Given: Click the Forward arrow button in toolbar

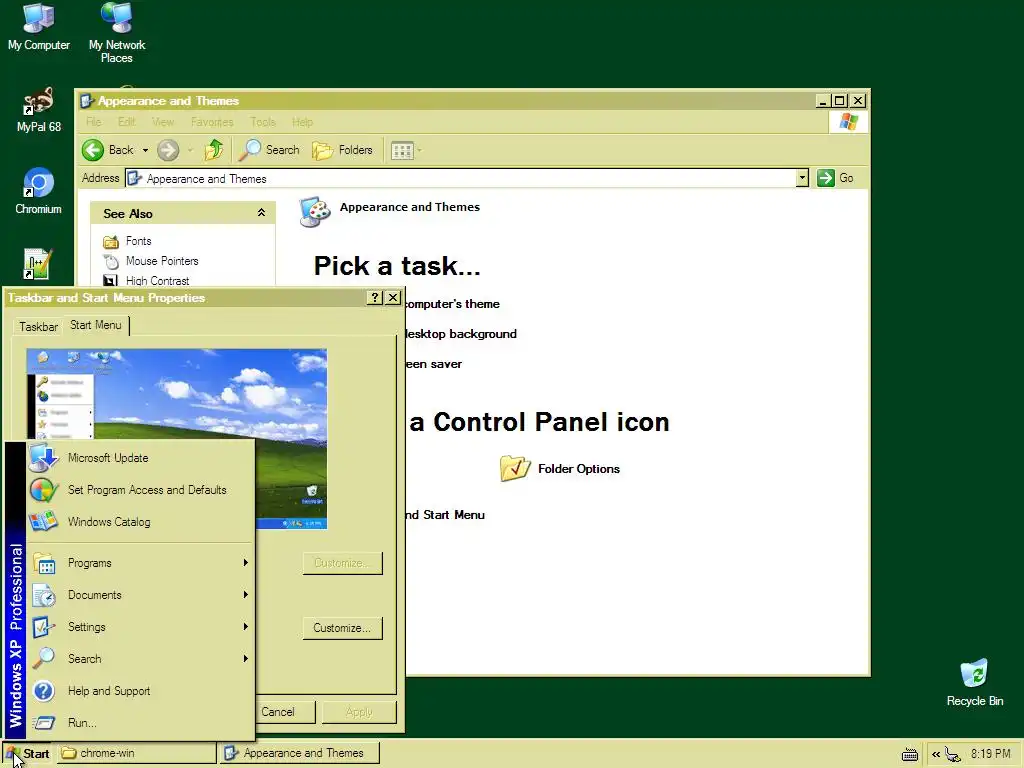Looking at the screenshot, I should (168, 150).
